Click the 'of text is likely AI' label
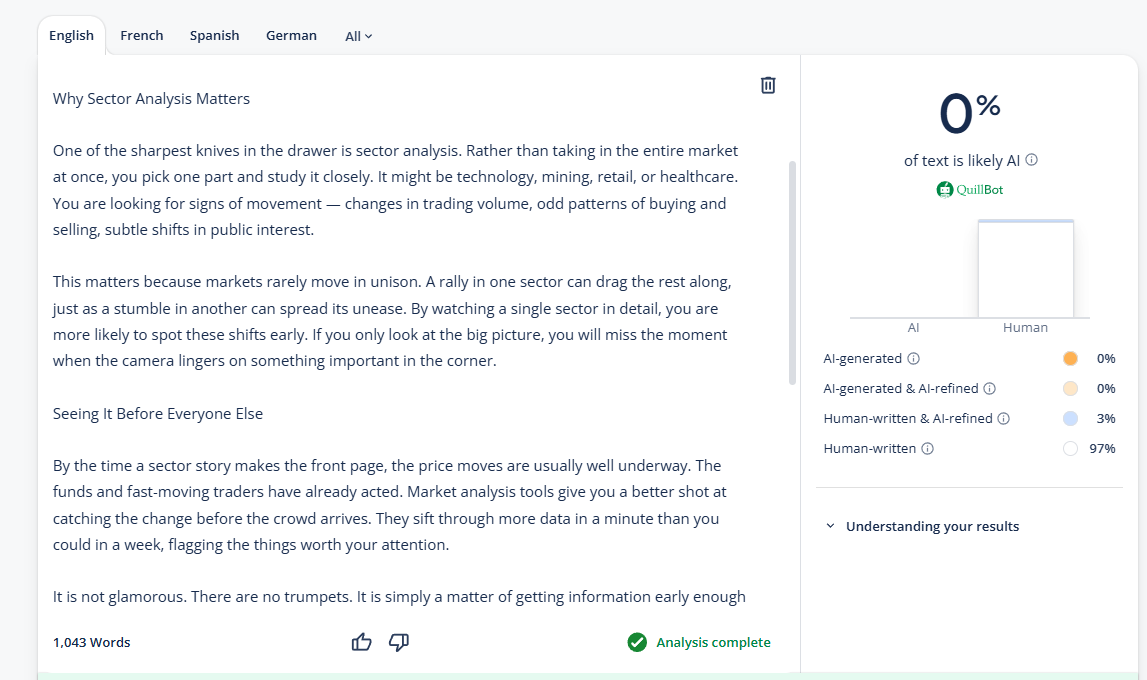Screen dimensions: 1147x680 (962, 160)
